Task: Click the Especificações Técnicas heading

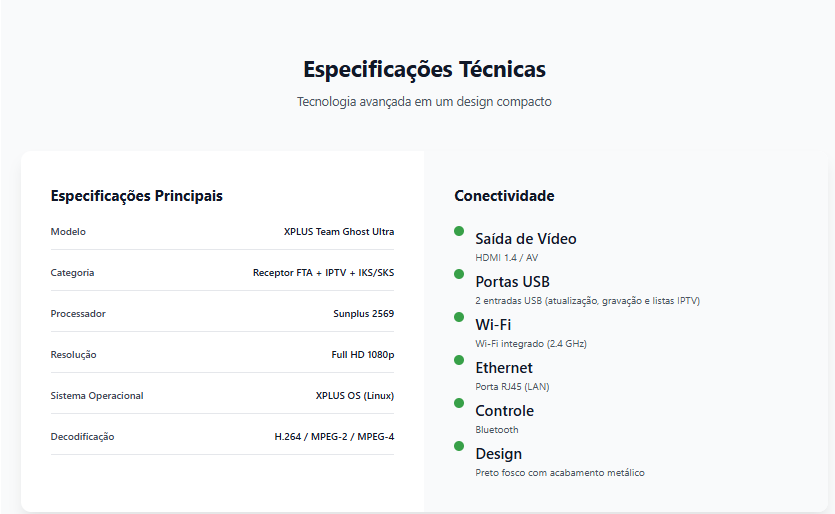Action: pos(424,70)
